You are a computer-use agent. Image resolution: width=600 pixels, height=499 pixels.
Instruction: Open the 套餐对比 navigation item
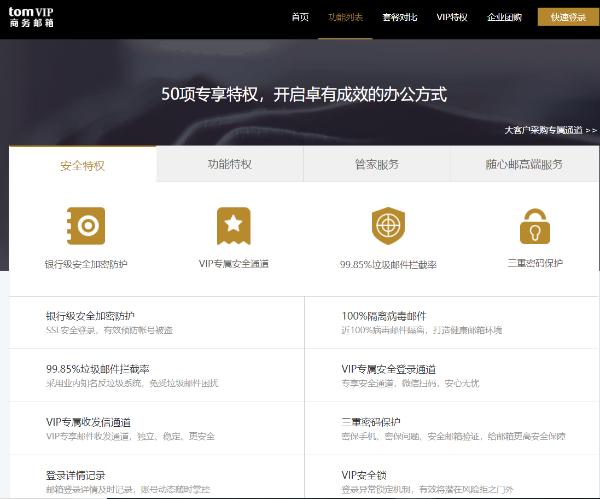[399, 17]
